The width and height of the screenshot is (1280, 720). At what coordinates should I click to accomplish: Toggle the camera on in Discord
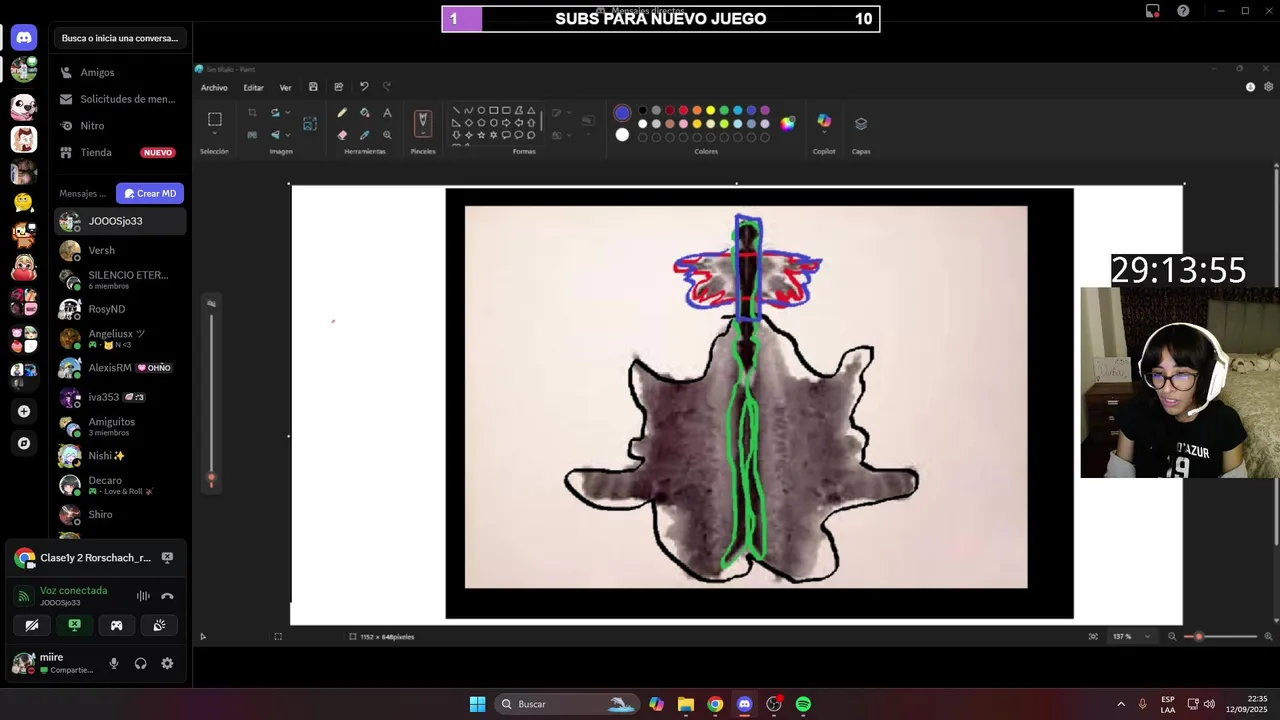tap(32, 626)
